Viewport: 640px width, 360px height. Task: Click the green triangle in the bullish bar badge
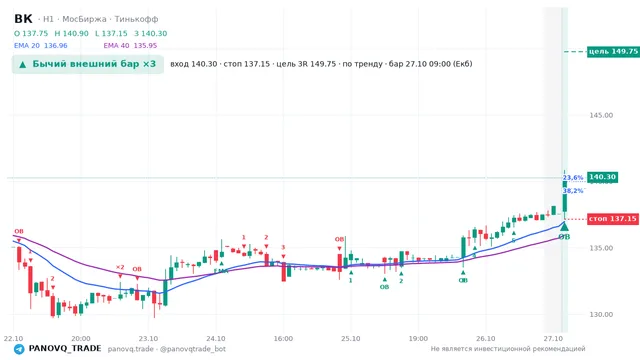coord(23,64)
